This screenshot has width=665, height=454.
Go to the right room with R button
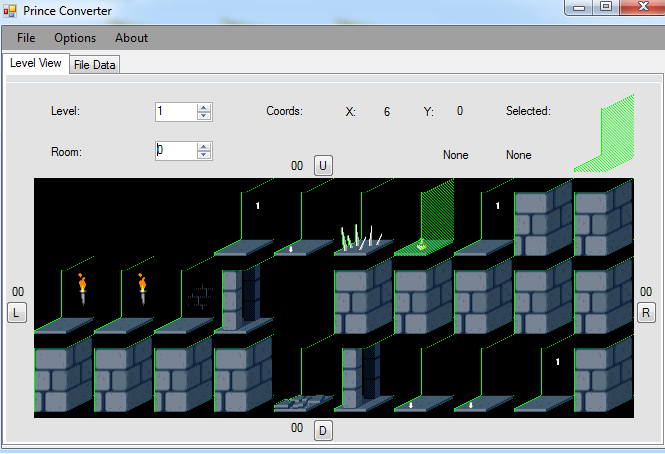click(x=646, y=313)
